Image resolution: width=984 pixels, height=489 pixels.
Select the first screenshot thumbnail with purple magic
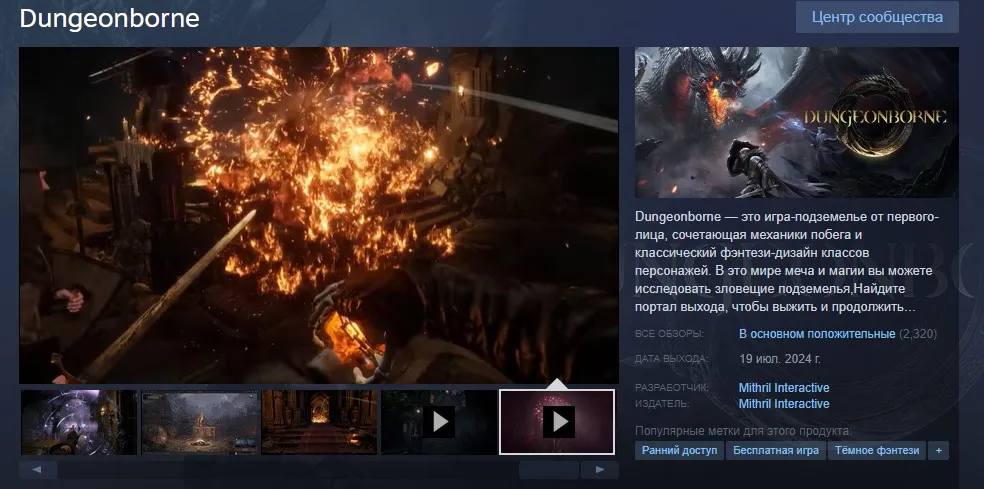[x=79, y=422]
